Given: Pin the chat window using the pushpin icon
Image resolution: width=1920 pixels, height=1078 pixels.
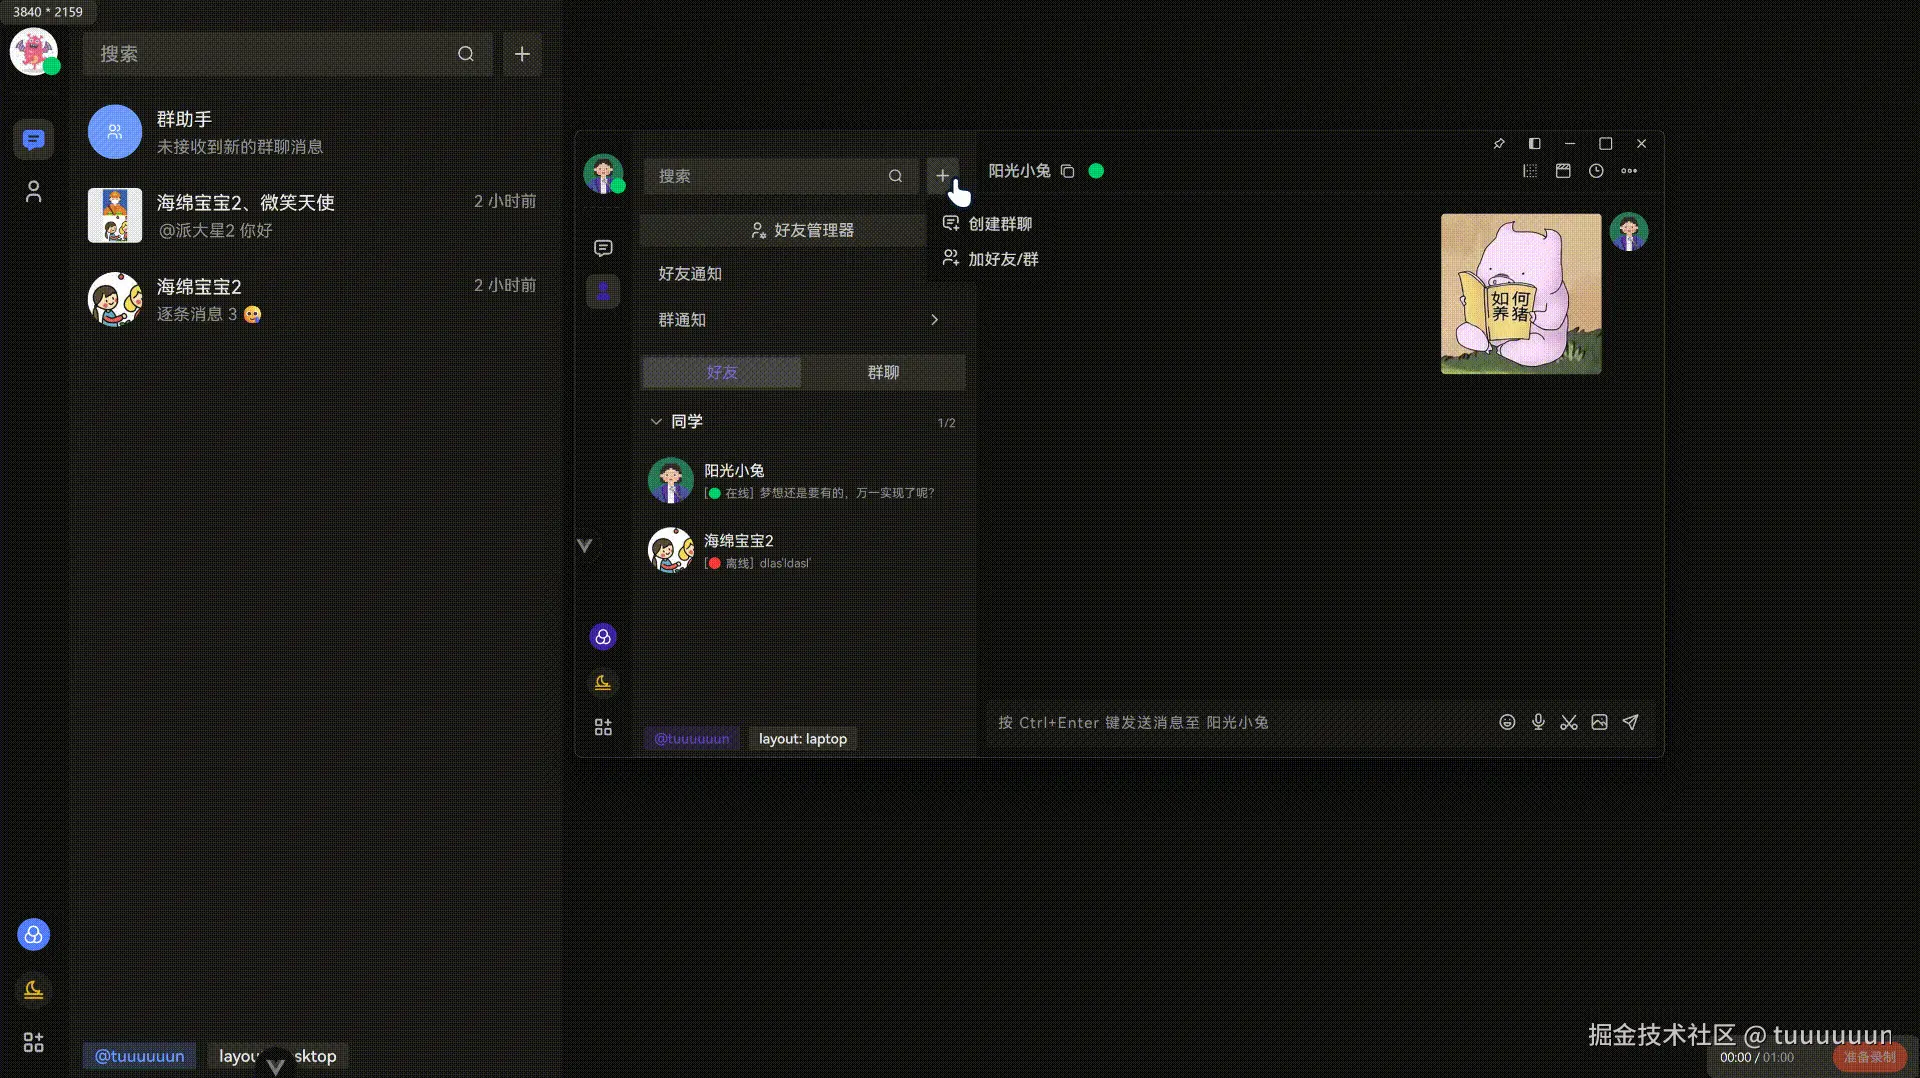Looking at the screenshot, I should click(1498, 143).
